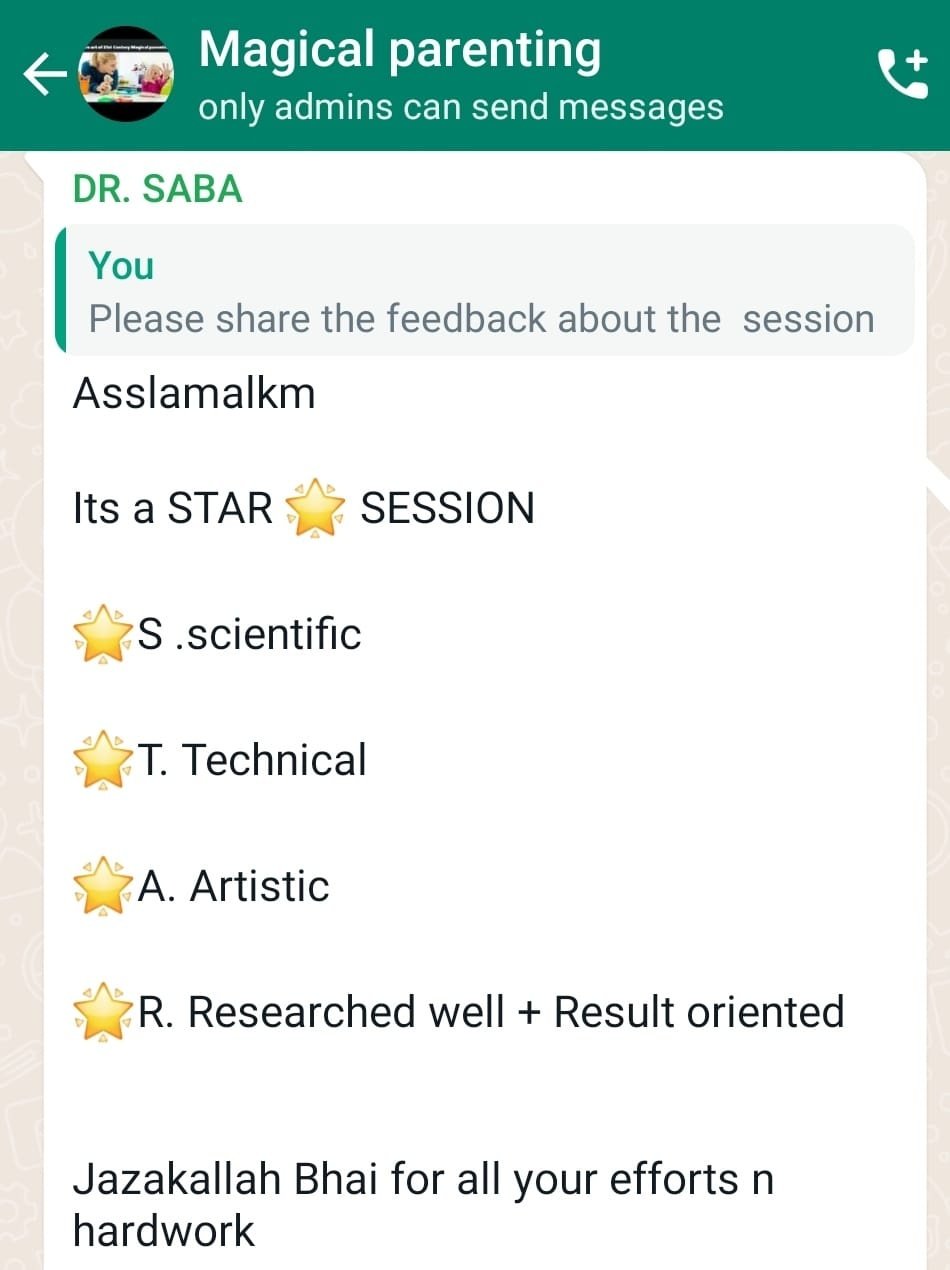Viewport: 950px width, 1270px height.
Task: Tap the 'SESSION' word in message
Action: pos(447,509)
